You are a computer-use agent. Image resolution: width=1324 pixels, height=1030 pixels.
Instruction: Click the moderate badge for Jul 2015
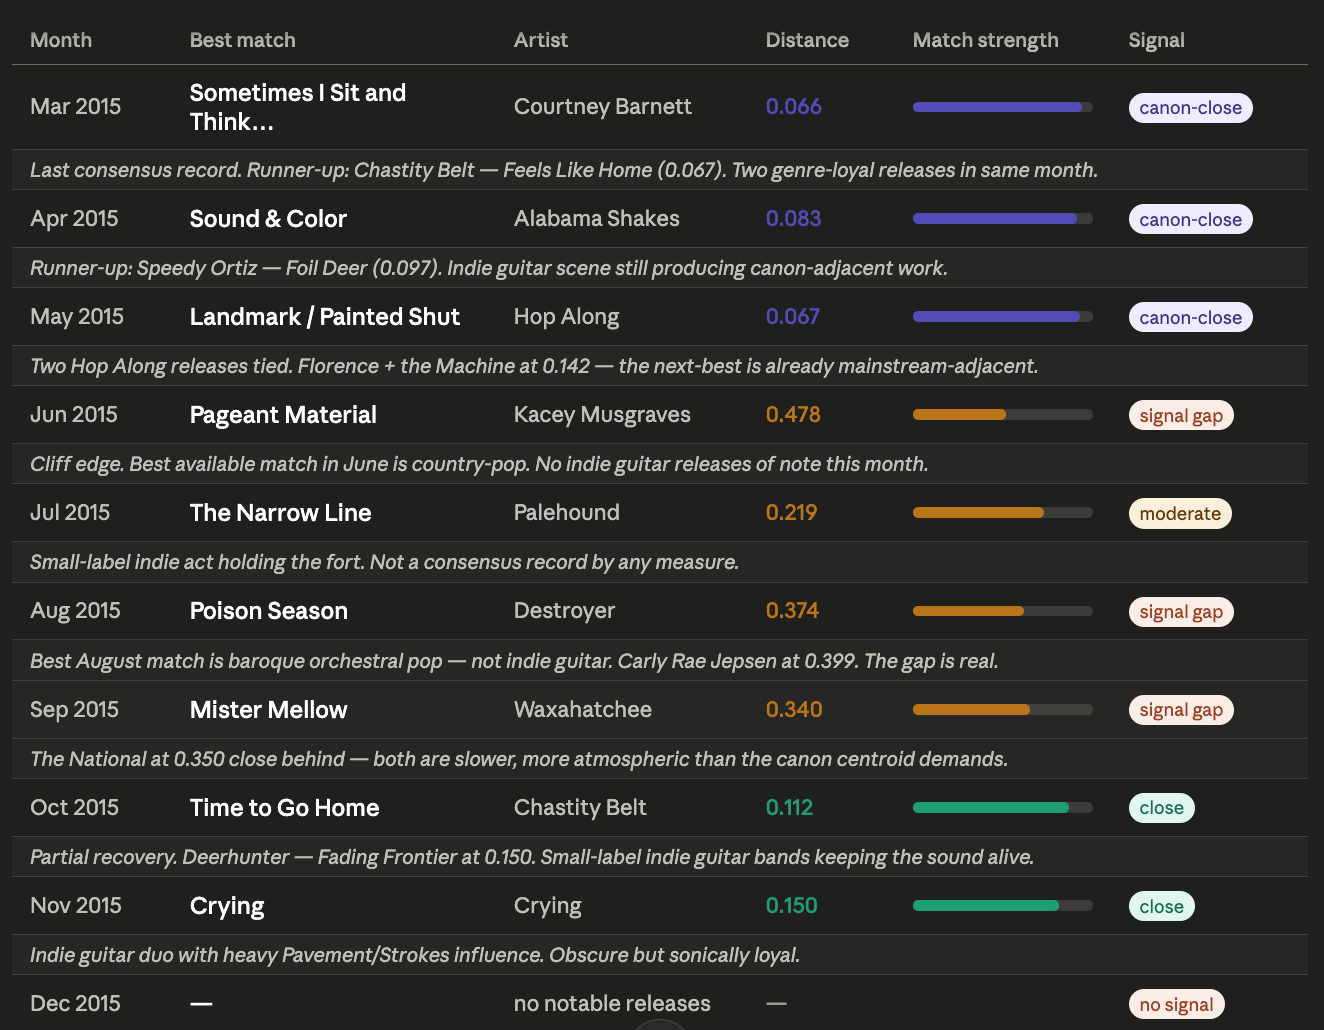[x=1180, y=514]
